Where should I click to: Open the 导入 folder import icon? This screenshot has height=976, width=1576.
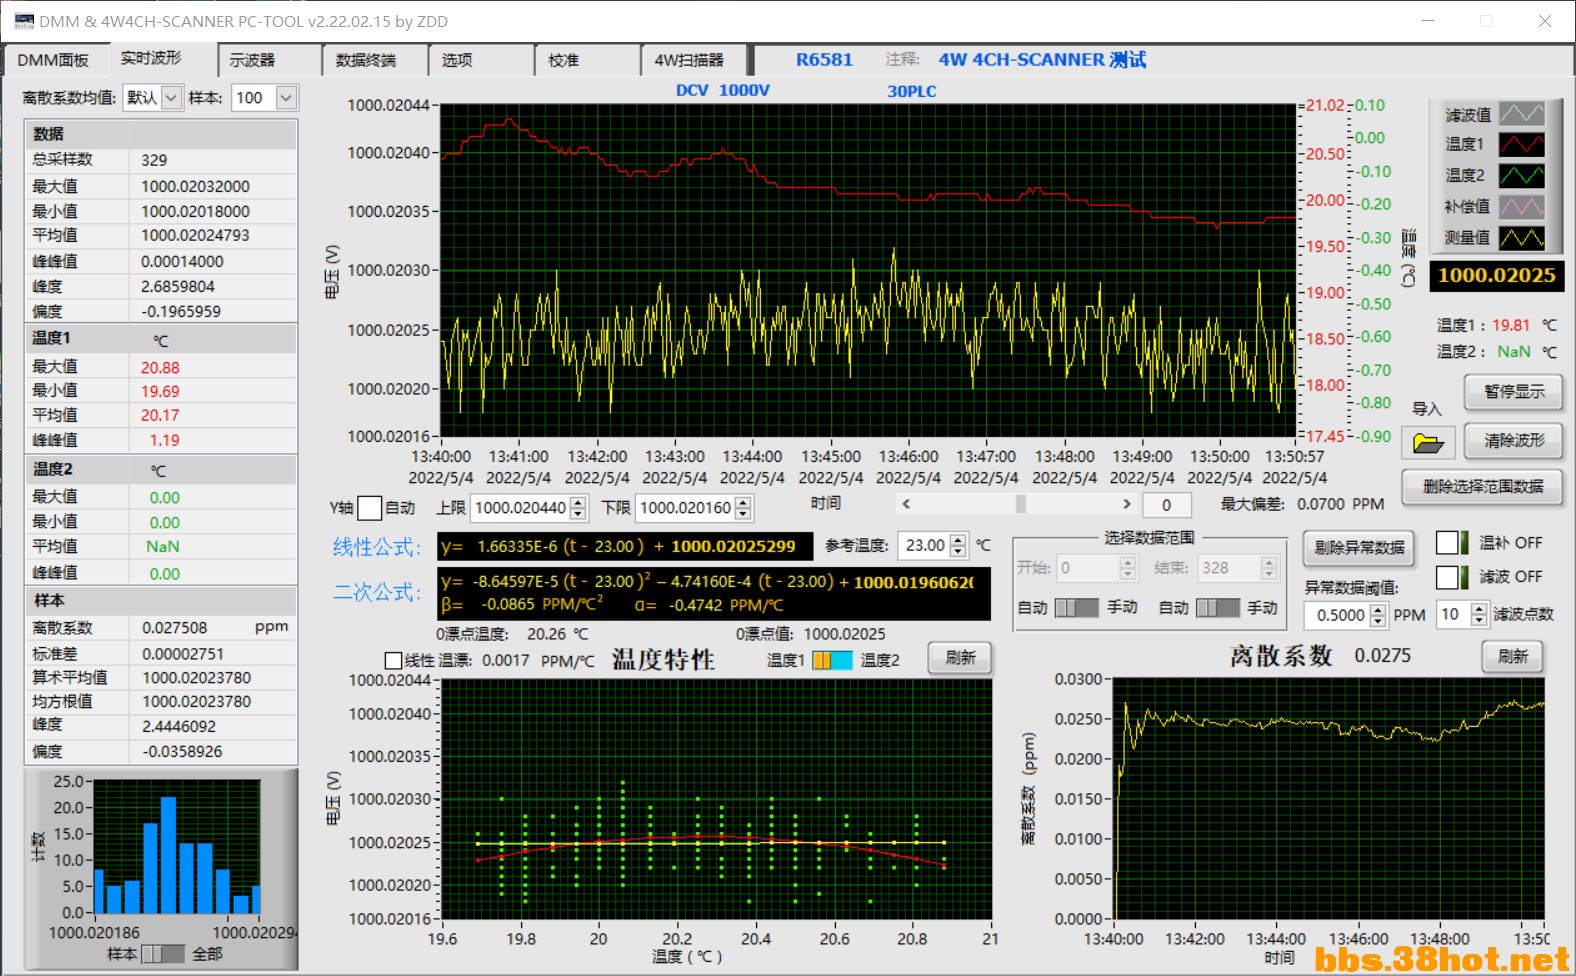(x=1428, y=441)
